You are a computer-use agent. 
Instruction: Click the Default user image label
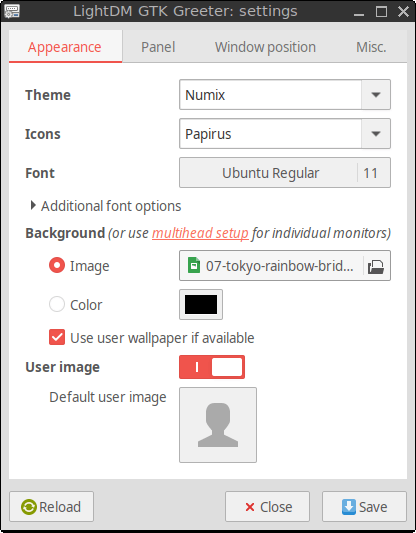point(108,397)
